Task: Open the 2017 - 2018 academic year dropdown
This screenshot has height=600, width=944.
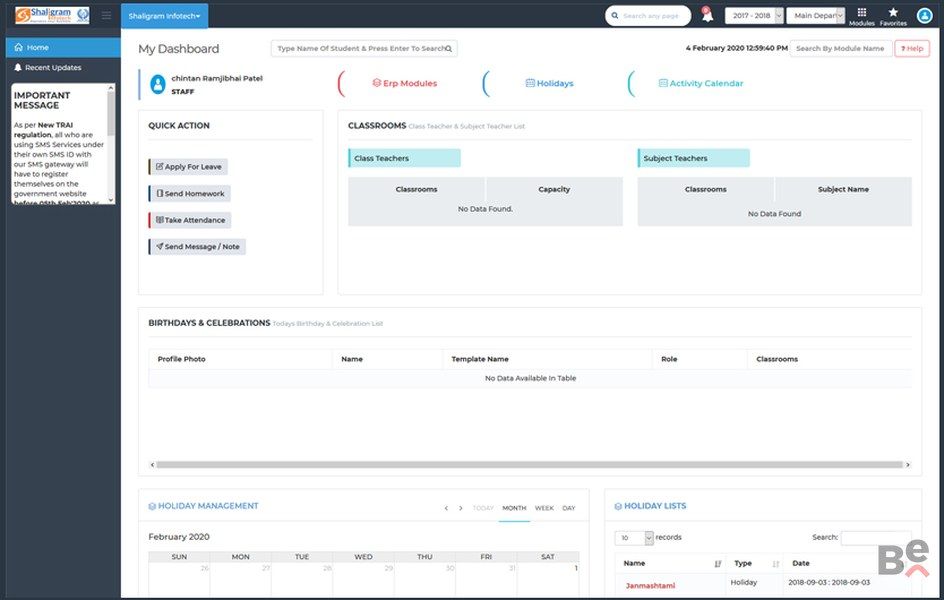Action: [x=754, y=16]
